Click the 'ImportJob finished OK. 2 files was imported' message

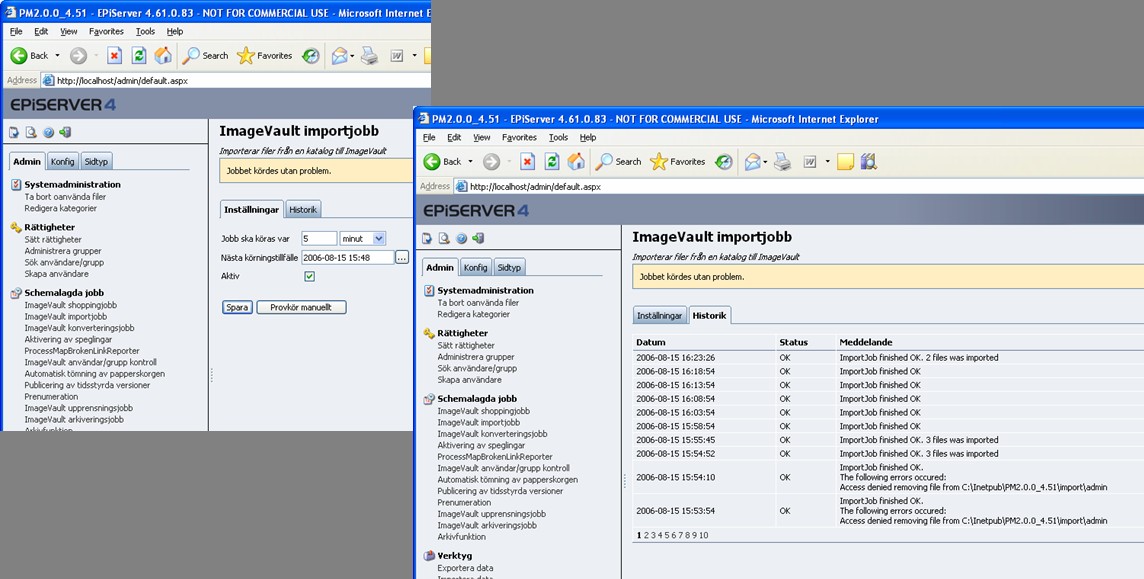pos(919,357)
